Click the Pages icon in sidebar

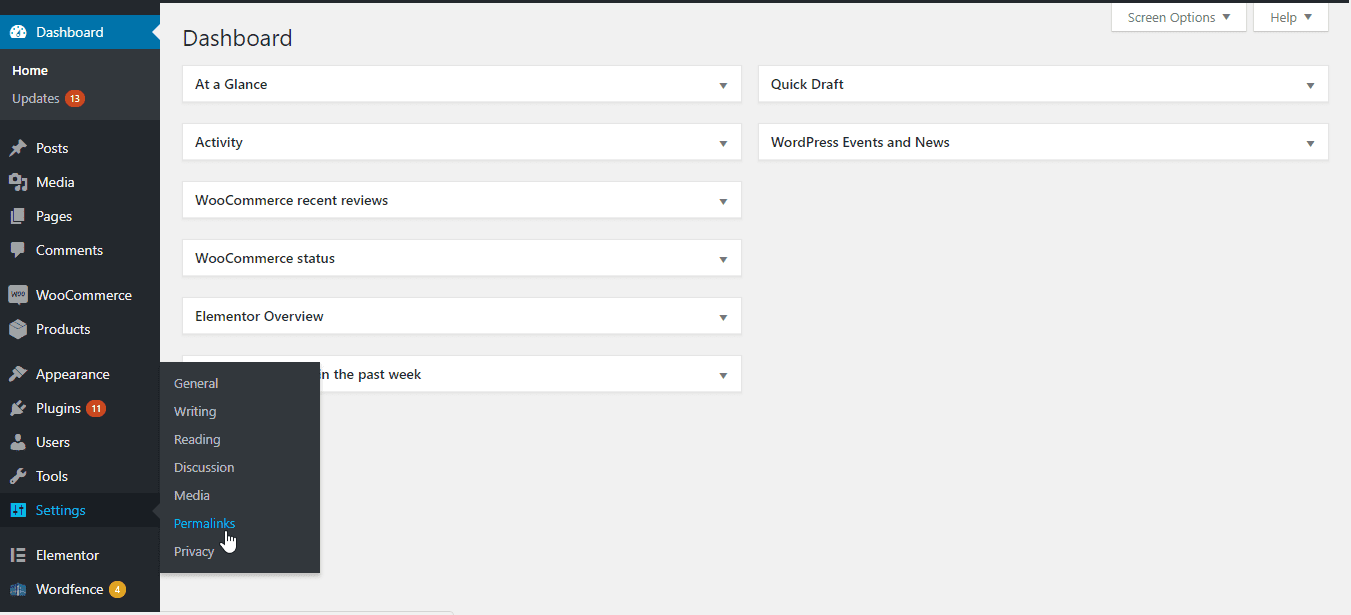pyautogui.click(x=18, y=216)
